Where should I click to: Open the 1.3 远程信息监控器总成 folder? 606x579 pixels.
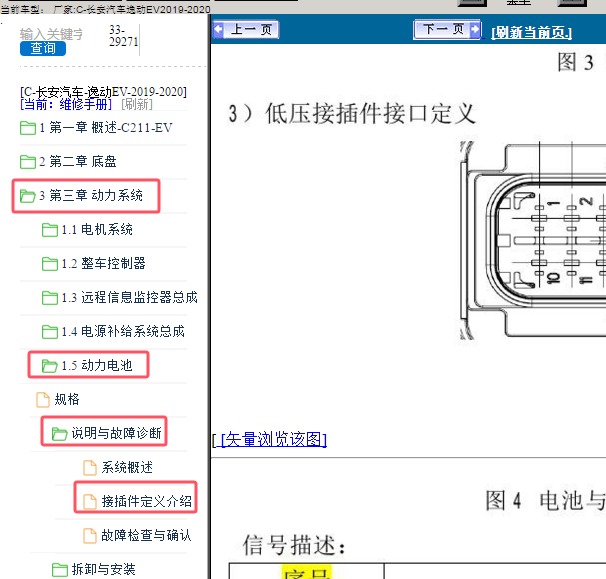click(119, 298)
